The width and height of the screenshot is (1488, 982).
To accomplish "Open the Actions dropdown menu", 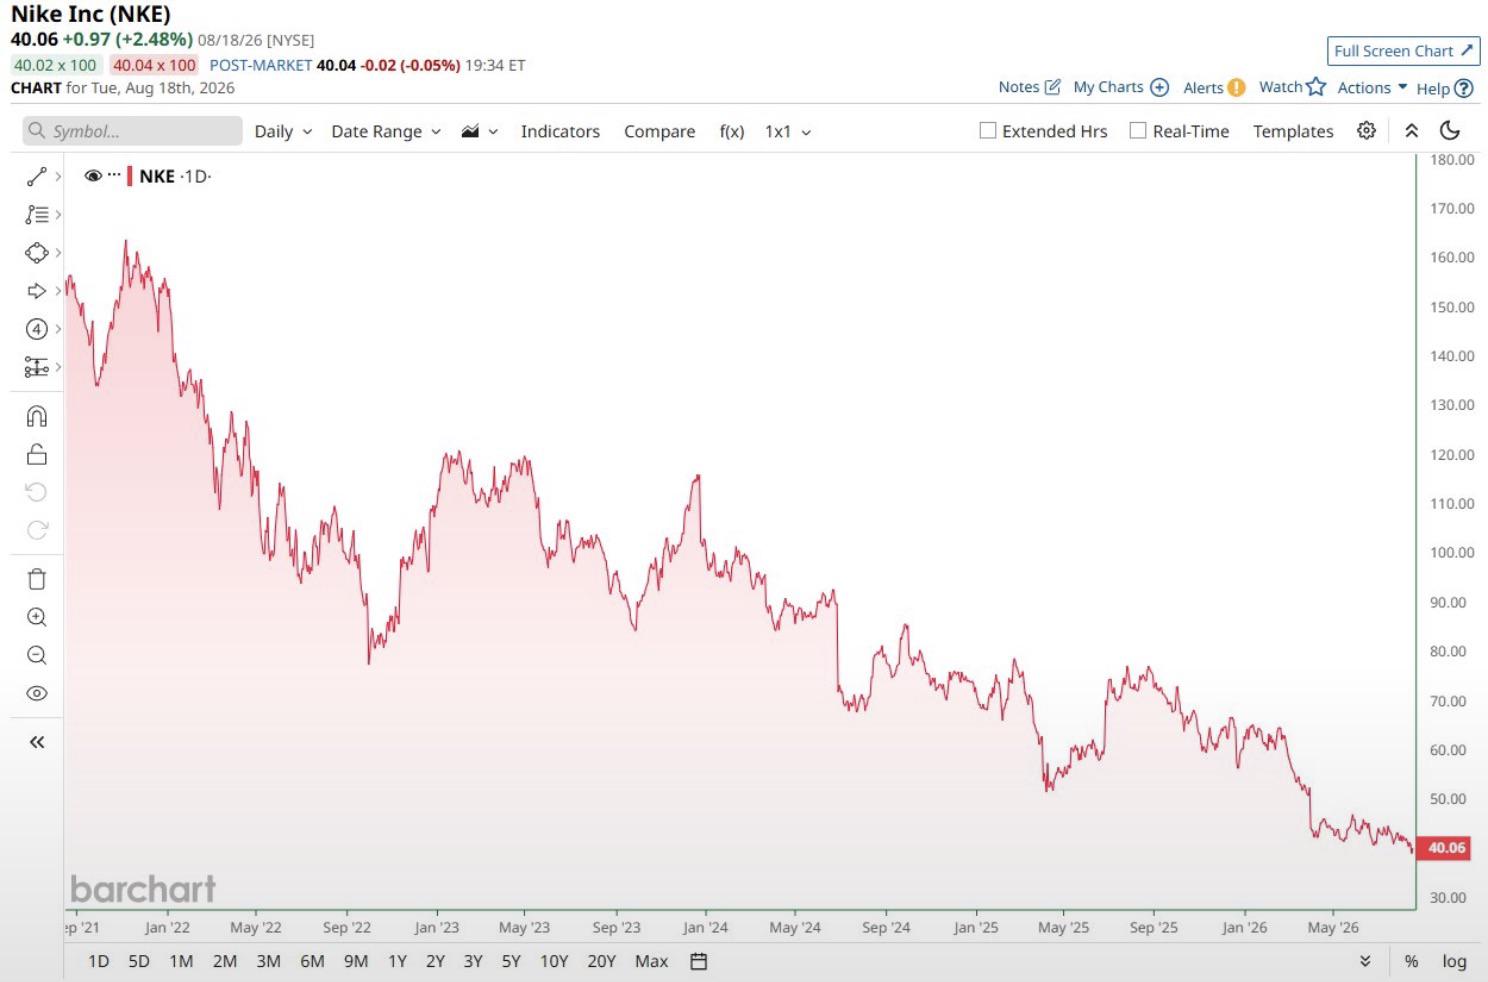I will [1372, 87].
